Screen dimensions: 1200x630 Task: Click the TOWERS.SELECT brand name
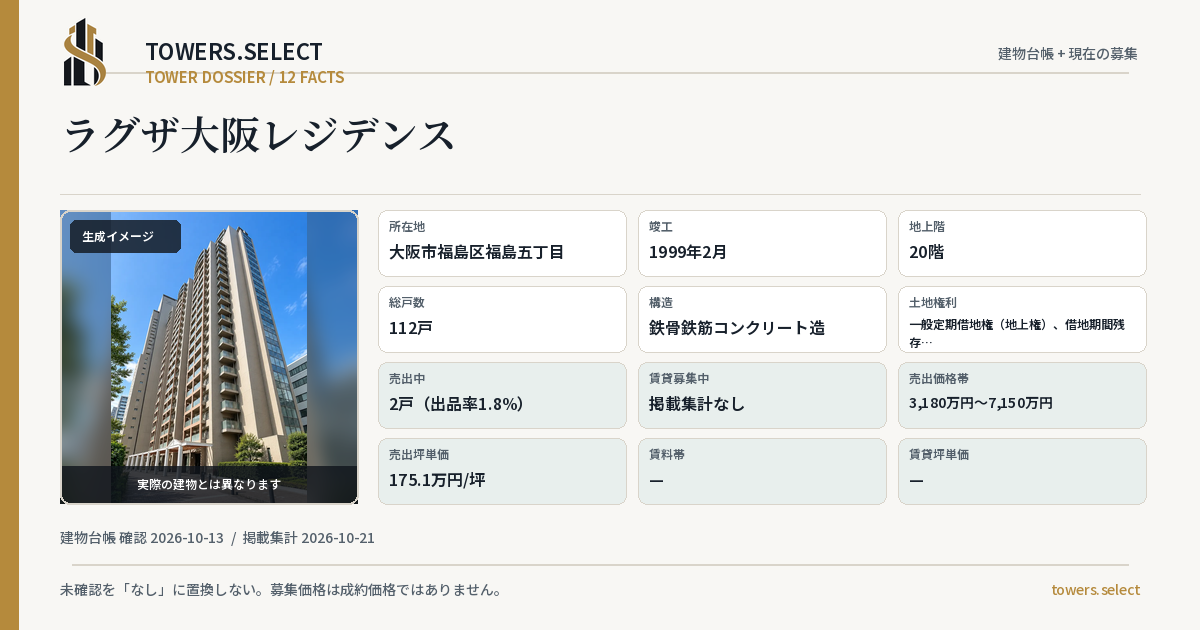234,52
